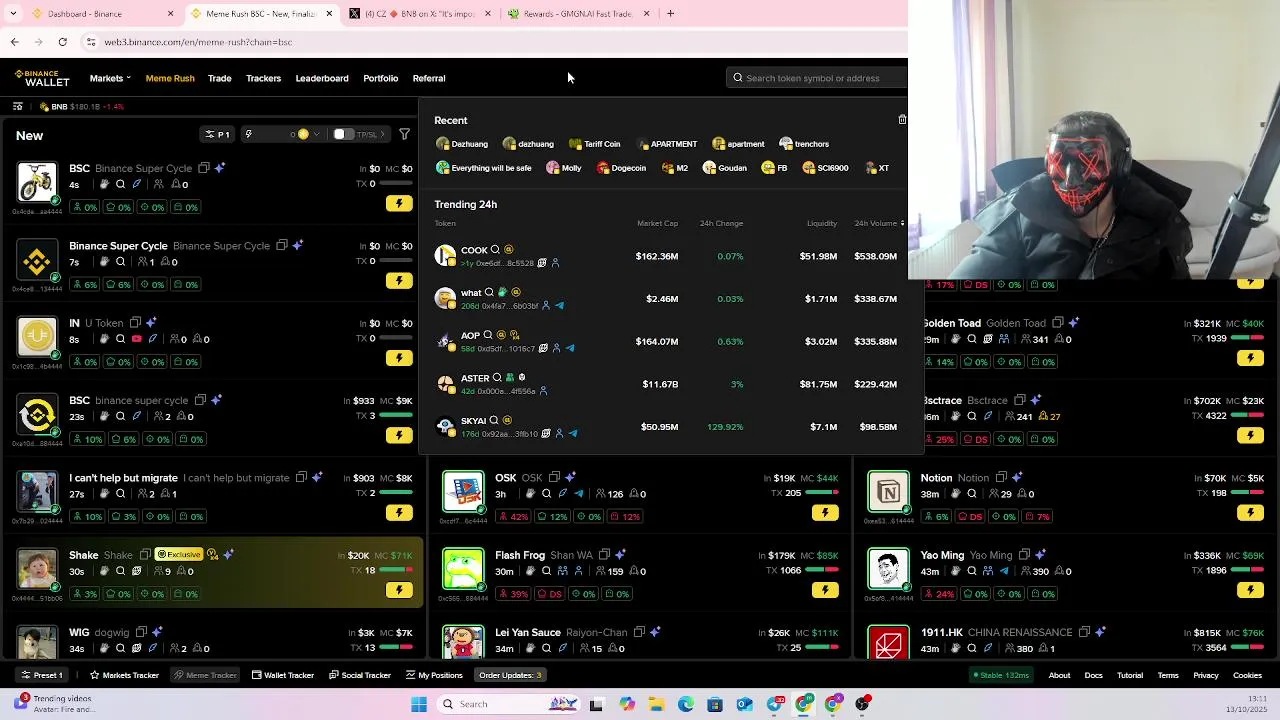Open the Leaderboard page

point(322,78)
